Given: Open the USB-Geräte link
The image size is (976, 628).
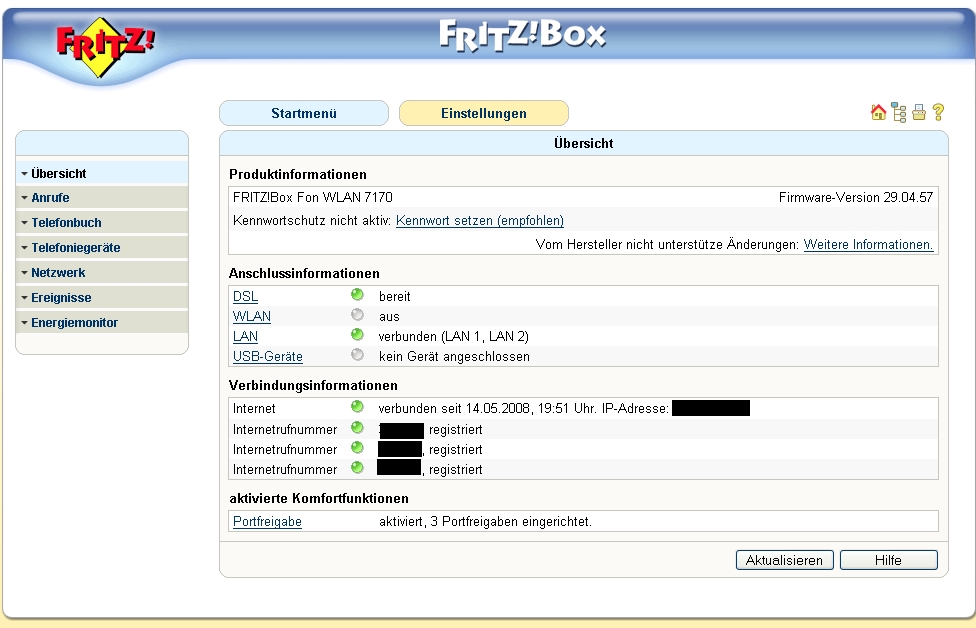Looking at the screenshot, I should coord(267,357).
